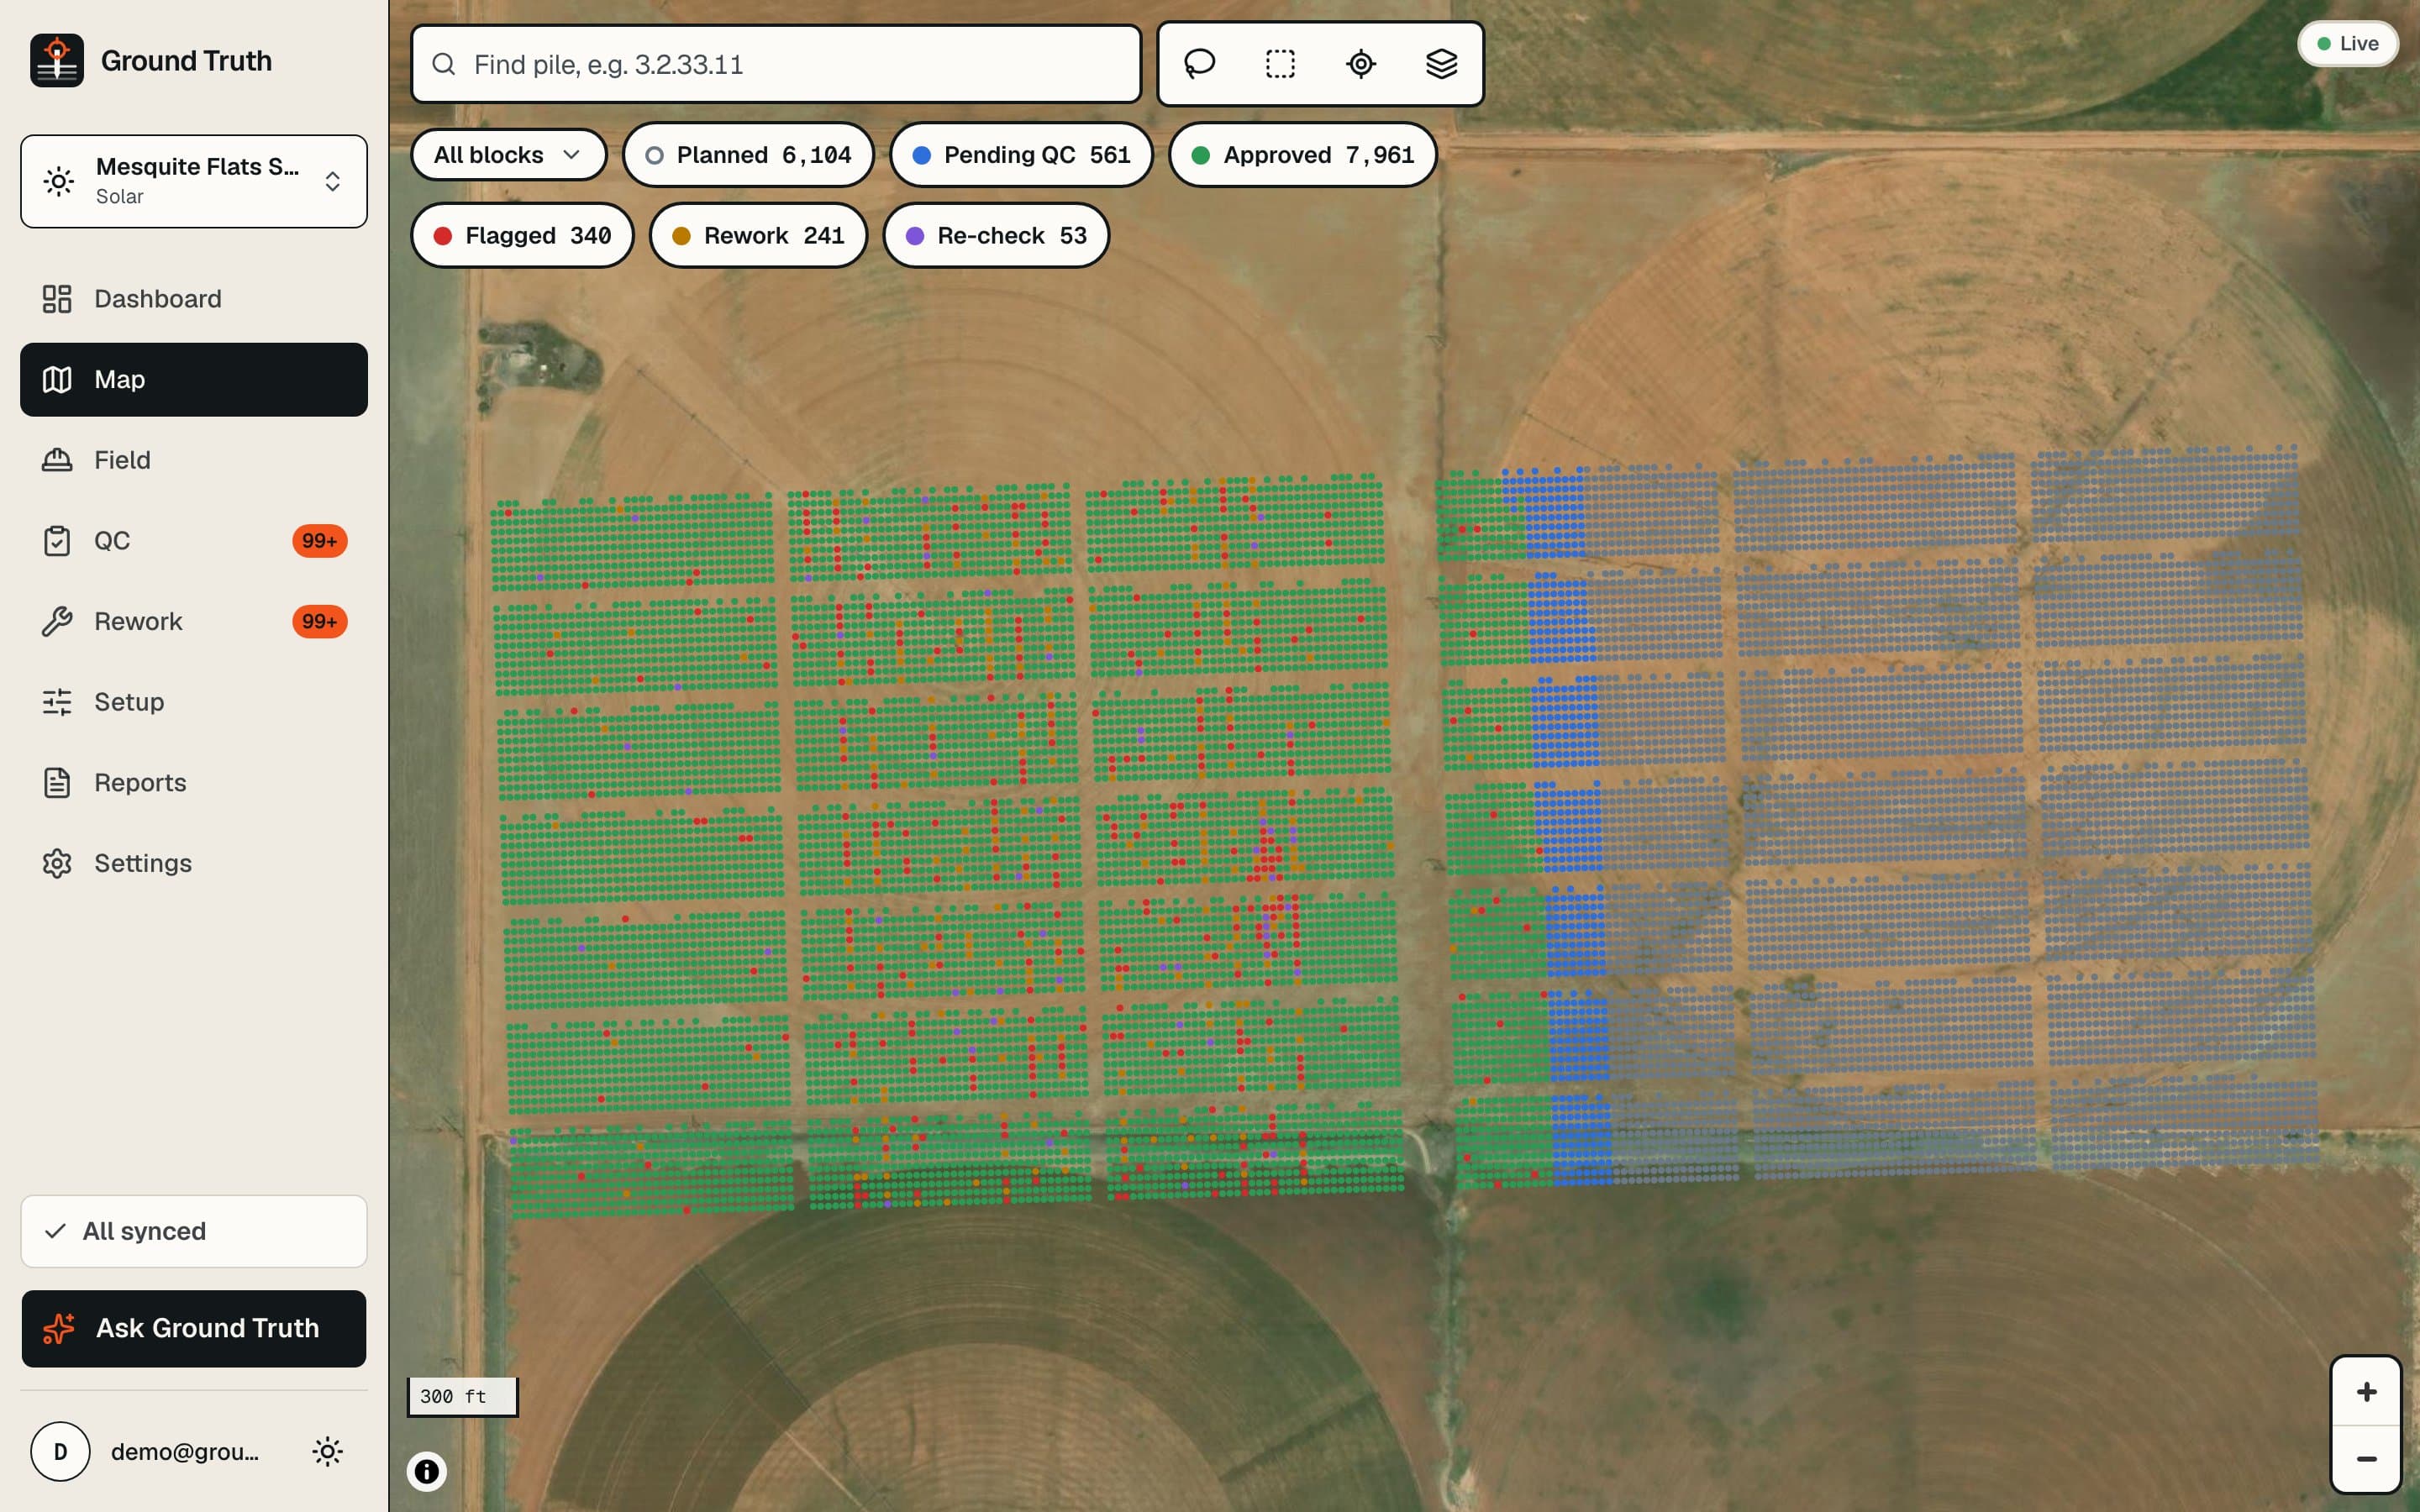Open map attribution info icon
This screenshot has height=1512, width=2420.
coord(427,1472)
